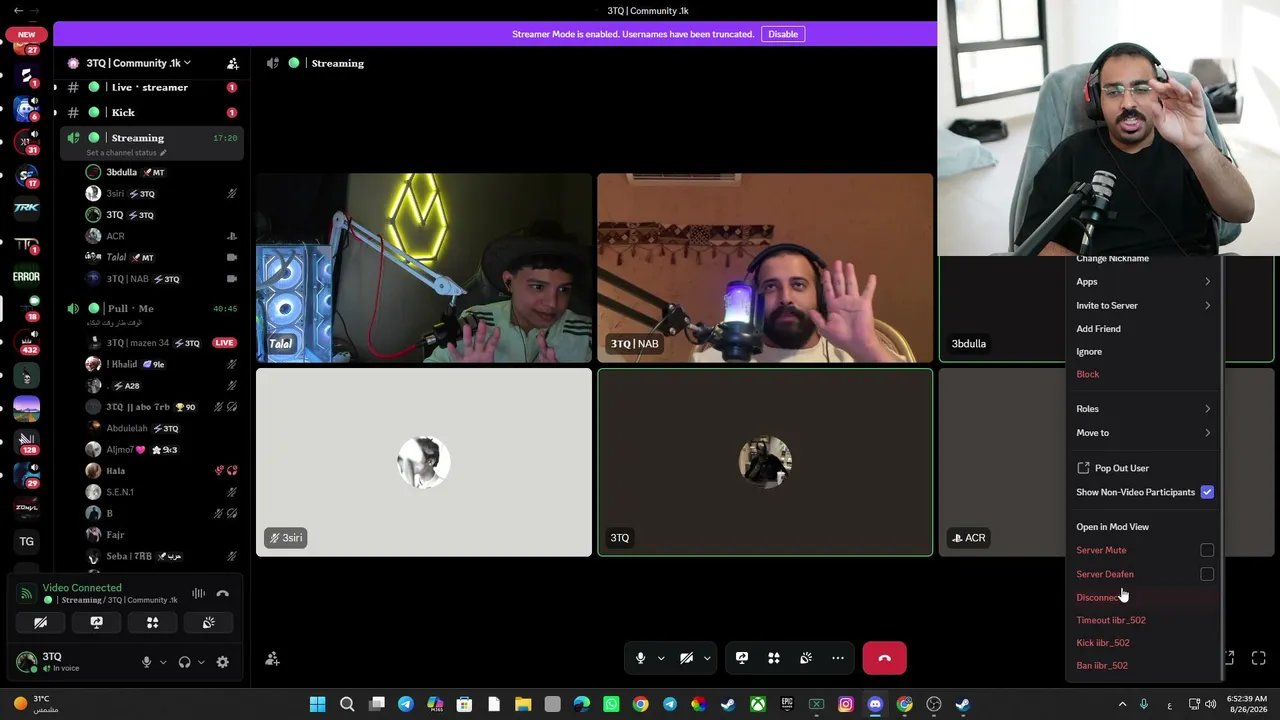Launch an activity from the call control bar
The image size is (1280, 720).
[774, 658]
